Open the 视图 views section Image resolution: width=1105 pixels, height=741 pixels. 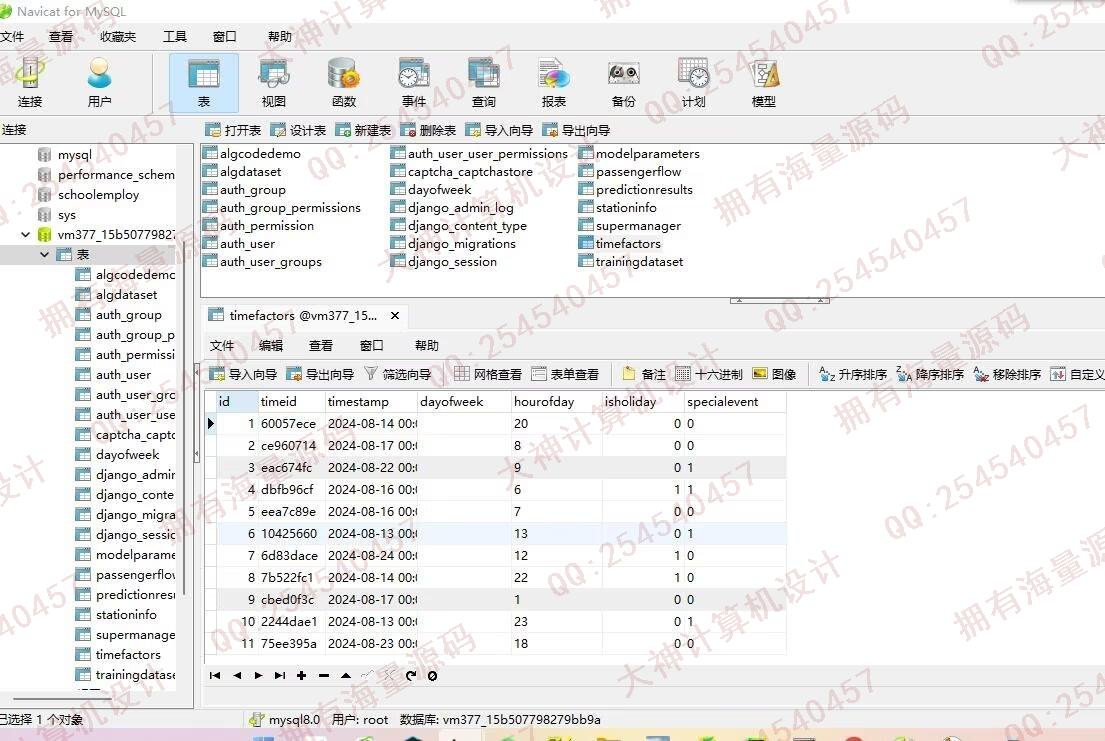tap(274, 82)
